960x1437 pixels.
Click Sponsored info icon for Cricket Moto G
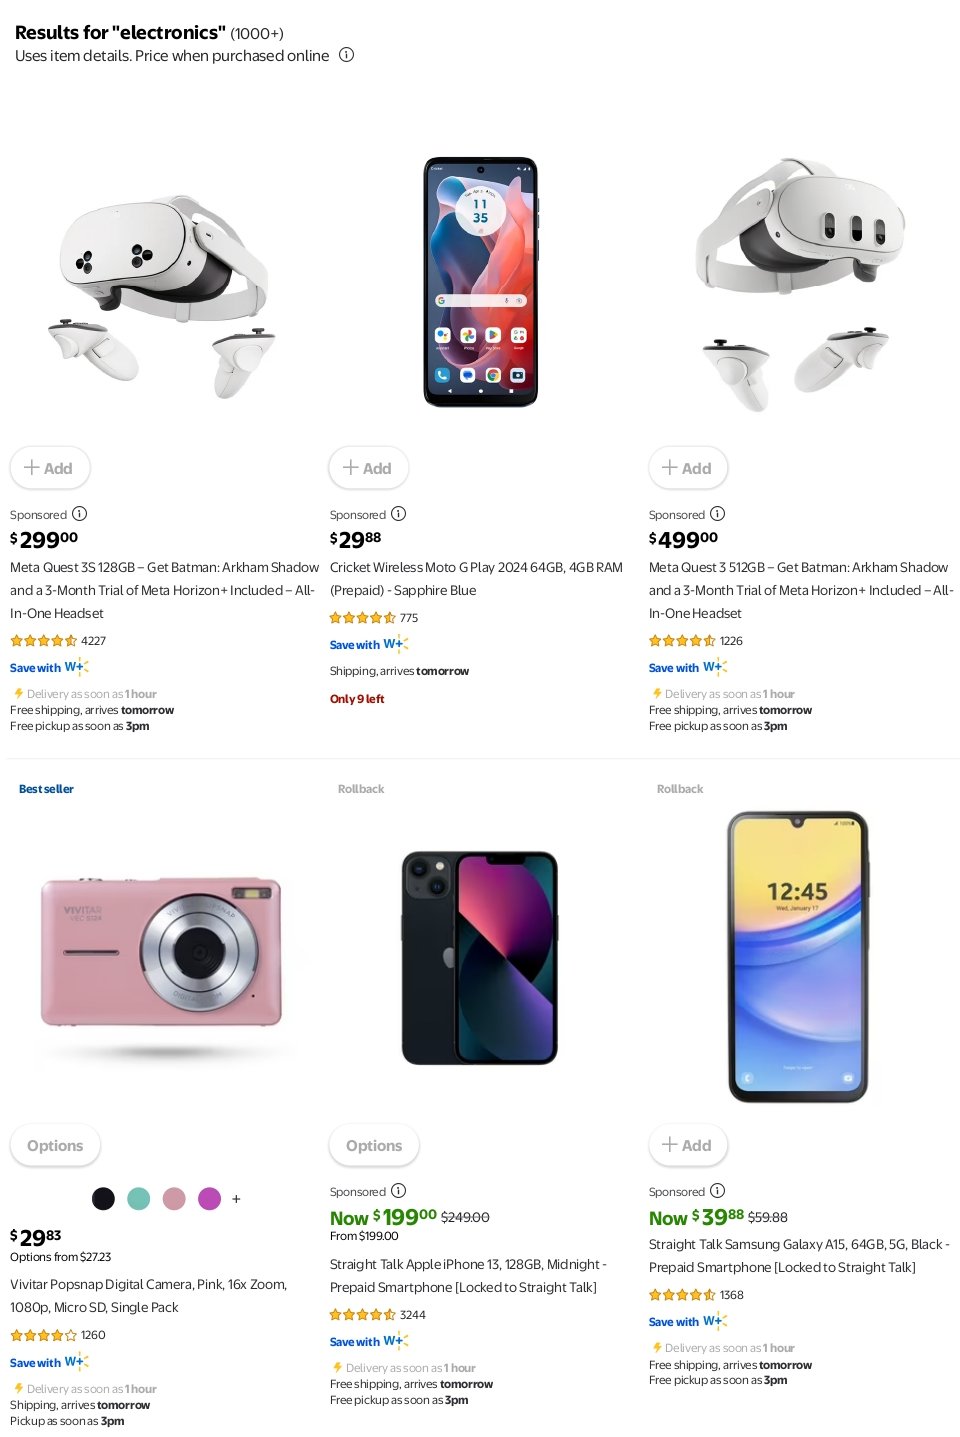[398, 514]
